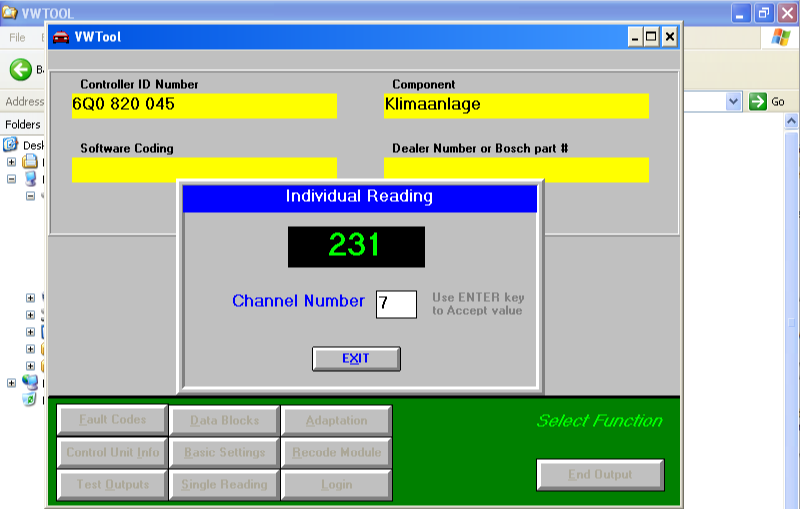Close the VWTool window
This screenshot has height=509, width=800.
(670, 37)
